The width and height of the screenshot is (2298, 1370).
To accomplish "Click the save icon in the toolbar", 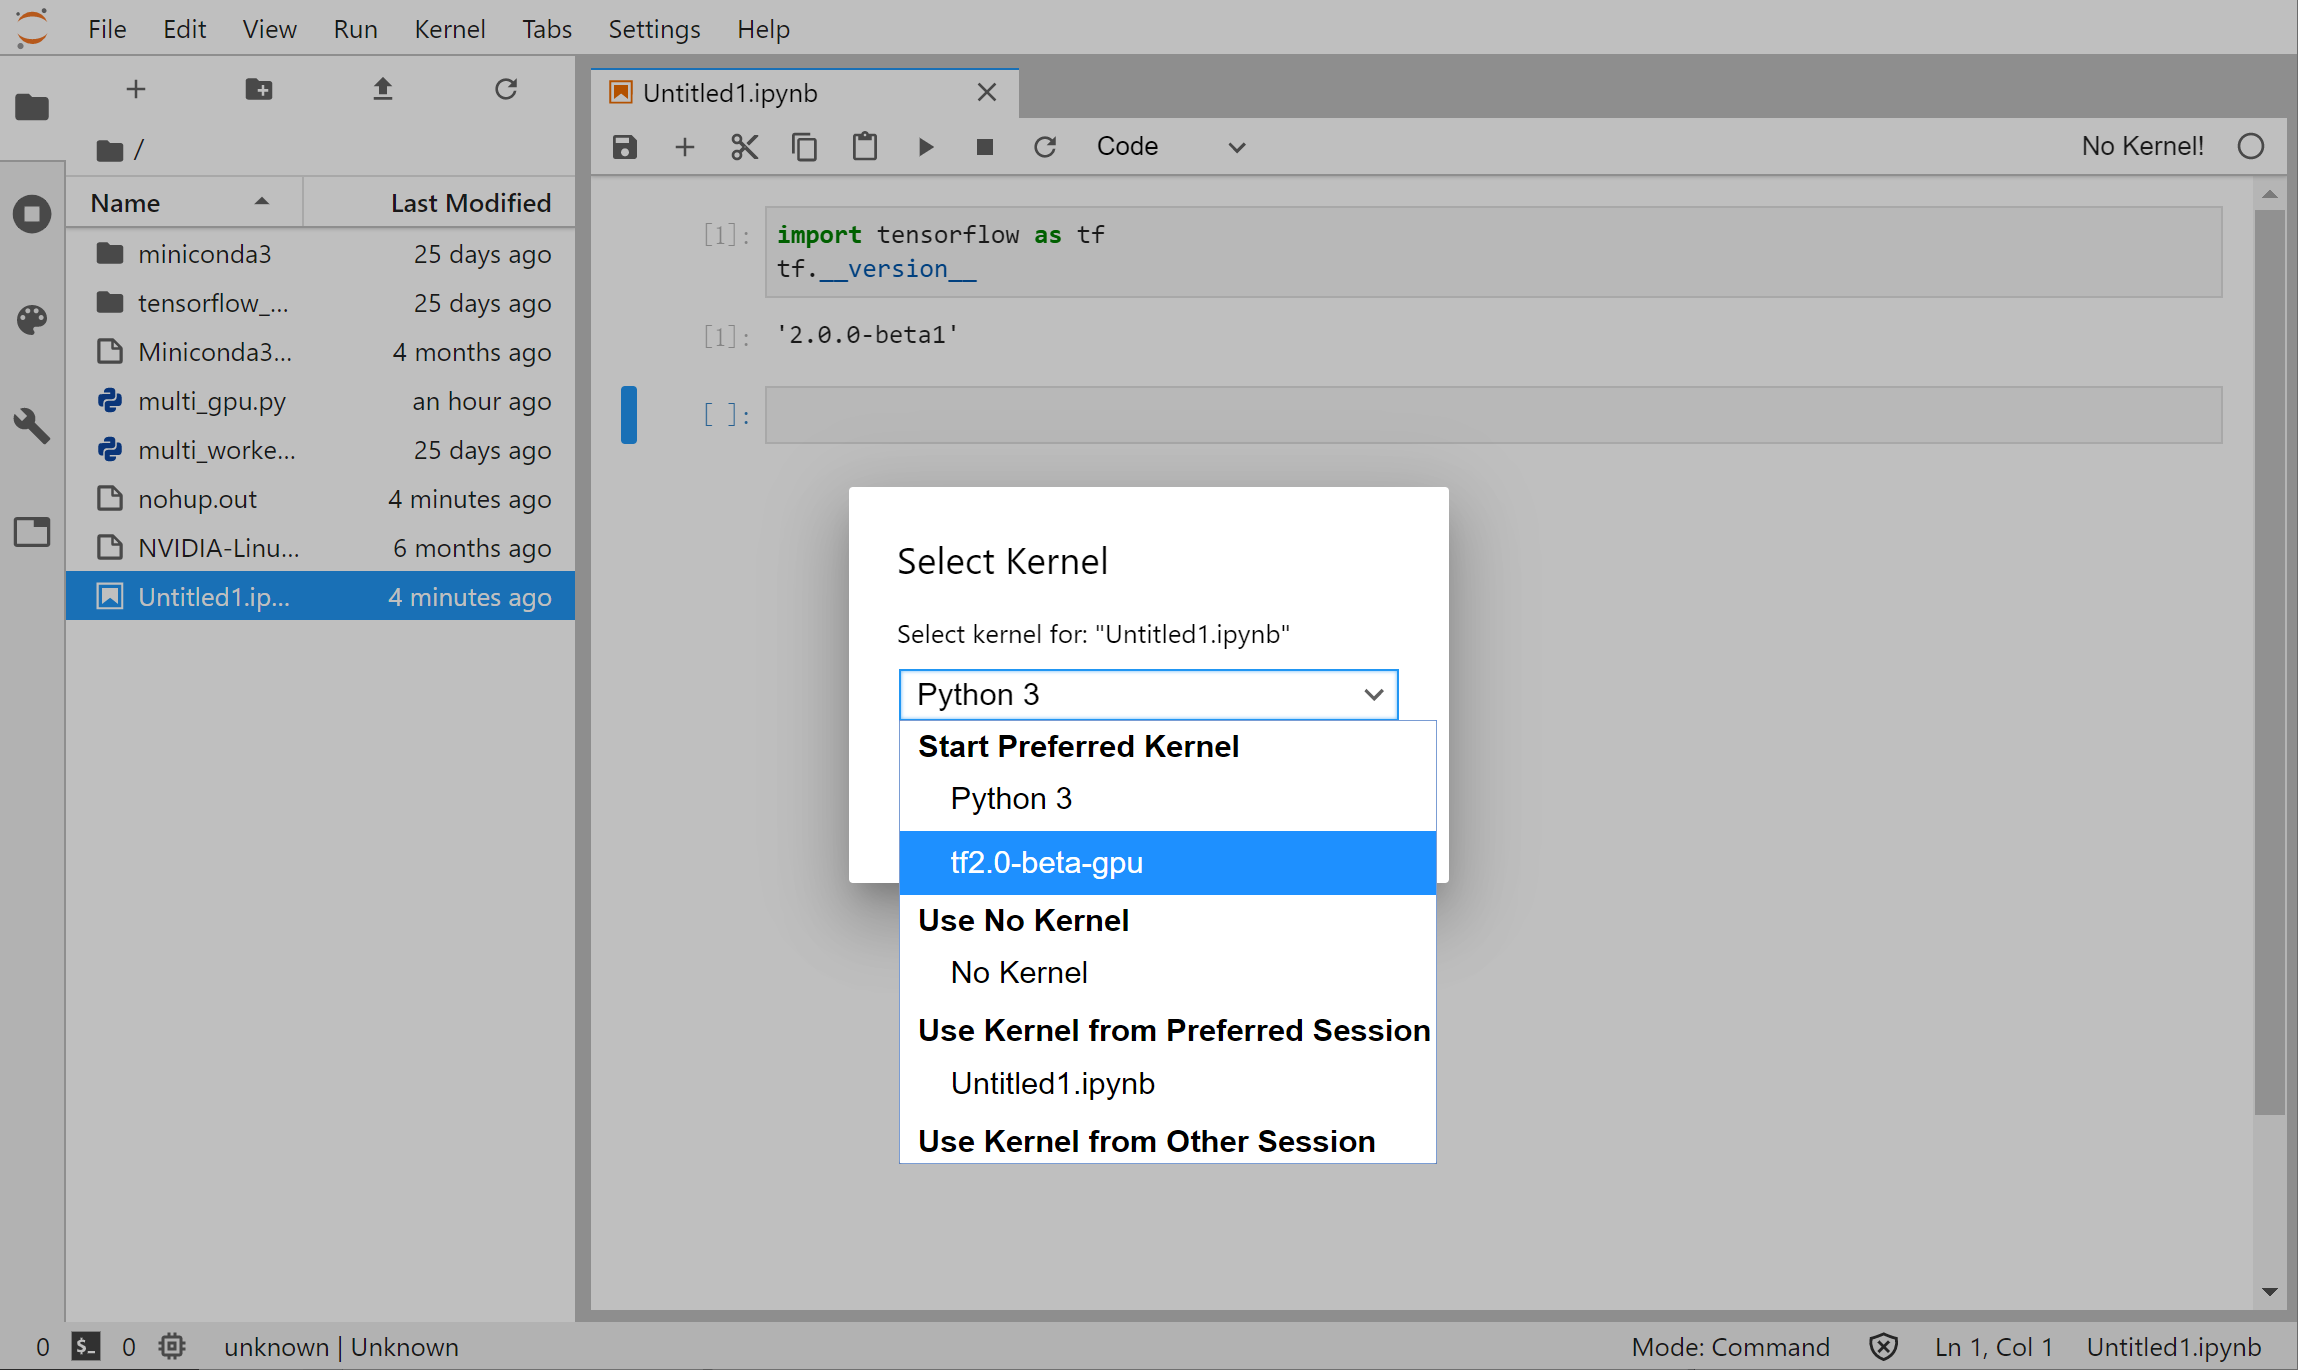I will (x=625, y=145).
